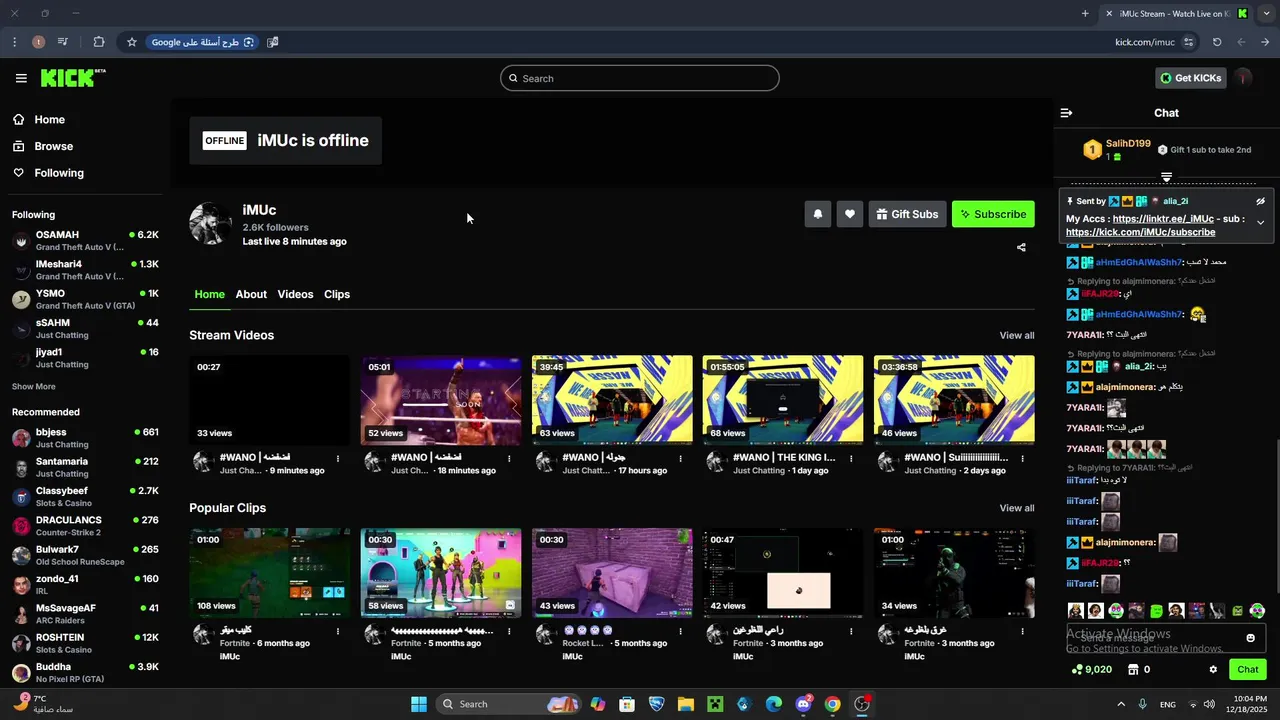
Task: Open options for the 58 views clip
Action: tap(509, 632)
